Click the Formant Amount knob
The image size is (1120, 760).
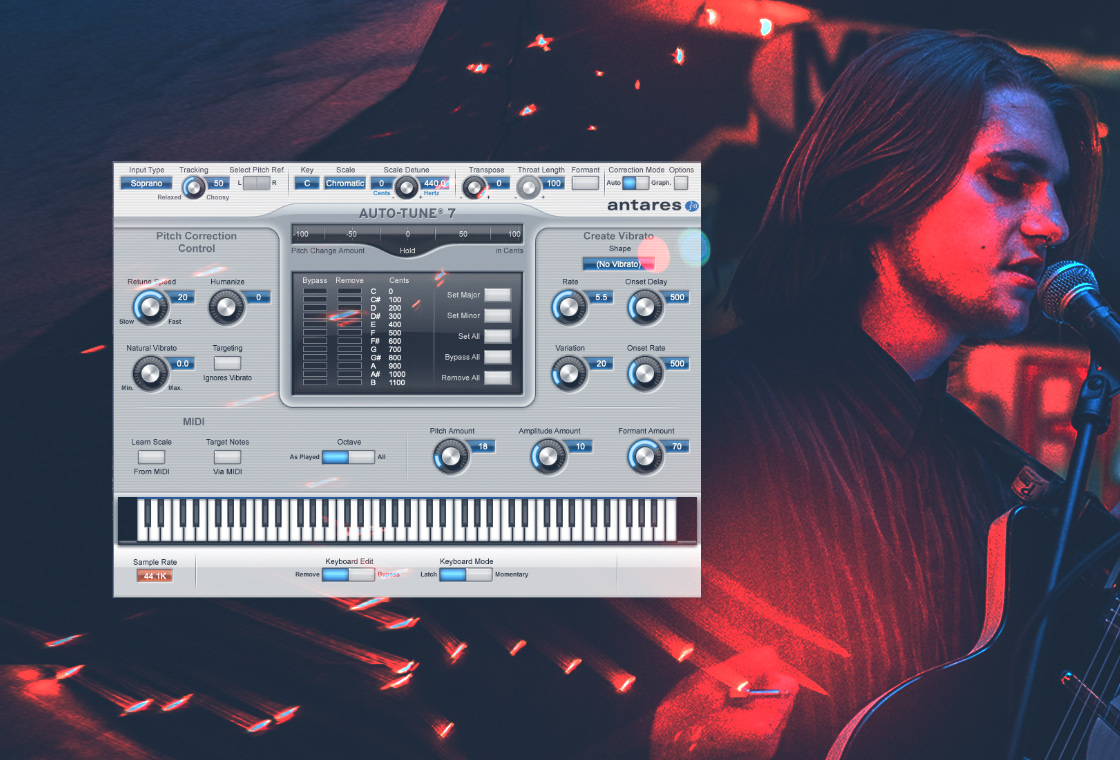click(x=646, y=455)
